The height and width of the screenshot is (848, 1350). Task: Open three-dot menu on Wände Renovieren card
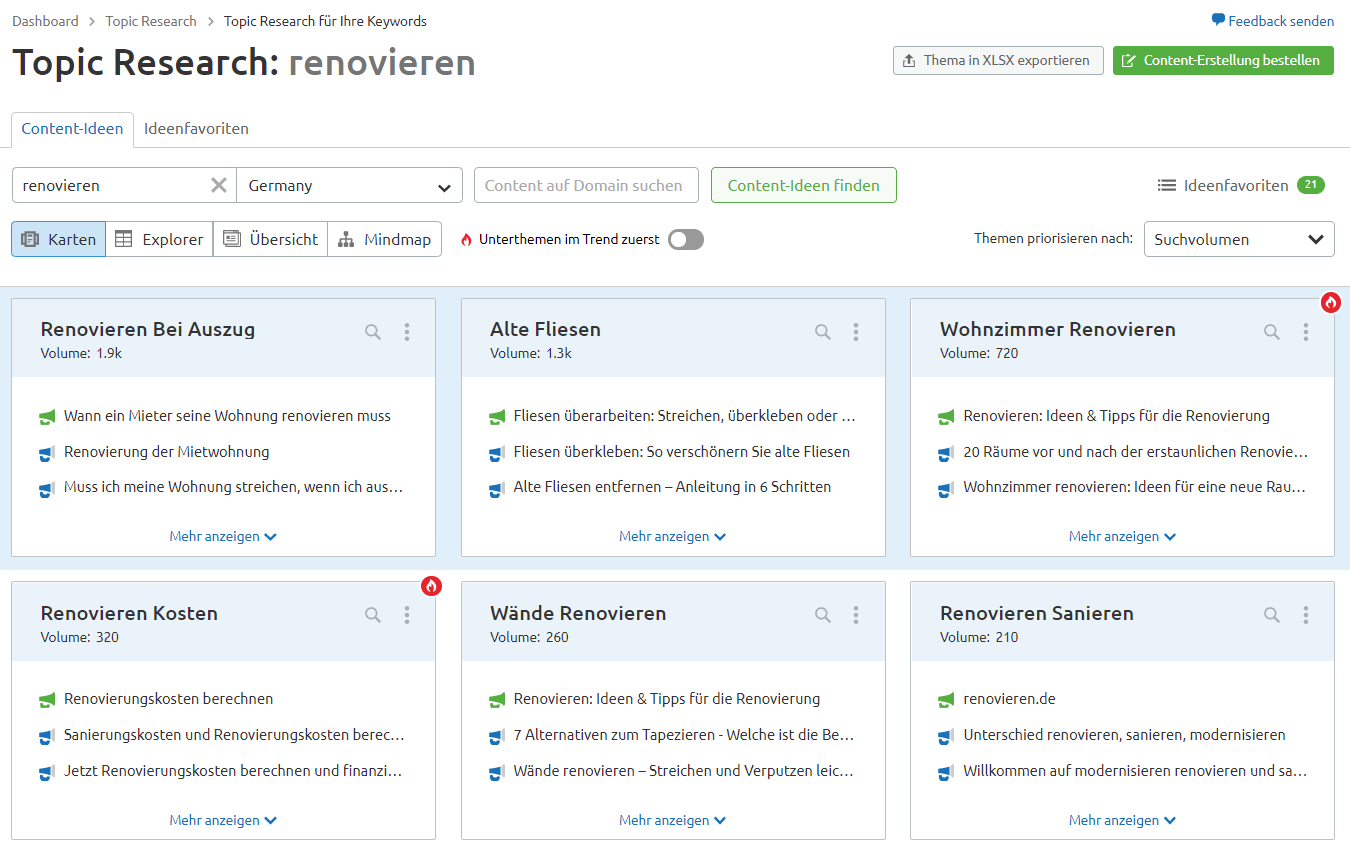click(x=856, y=615)
